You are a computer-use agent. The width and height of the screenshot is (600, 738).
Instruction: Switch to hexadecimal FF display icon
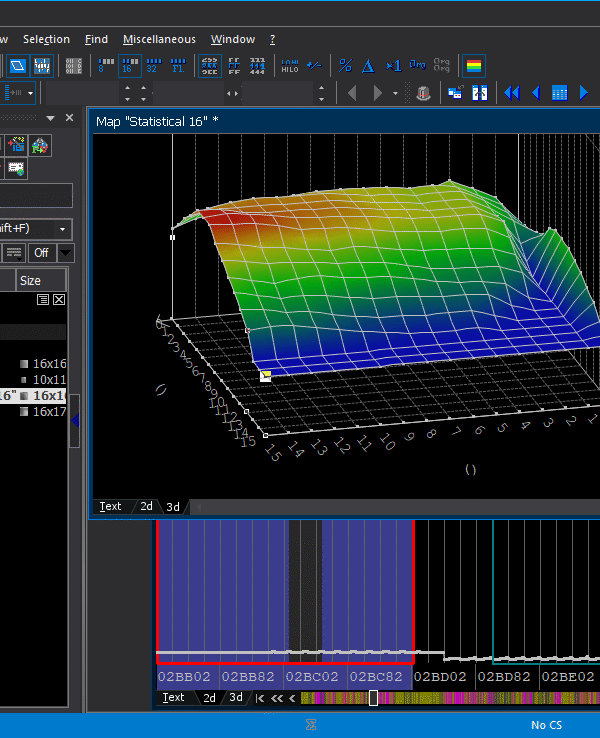(234, 65)
